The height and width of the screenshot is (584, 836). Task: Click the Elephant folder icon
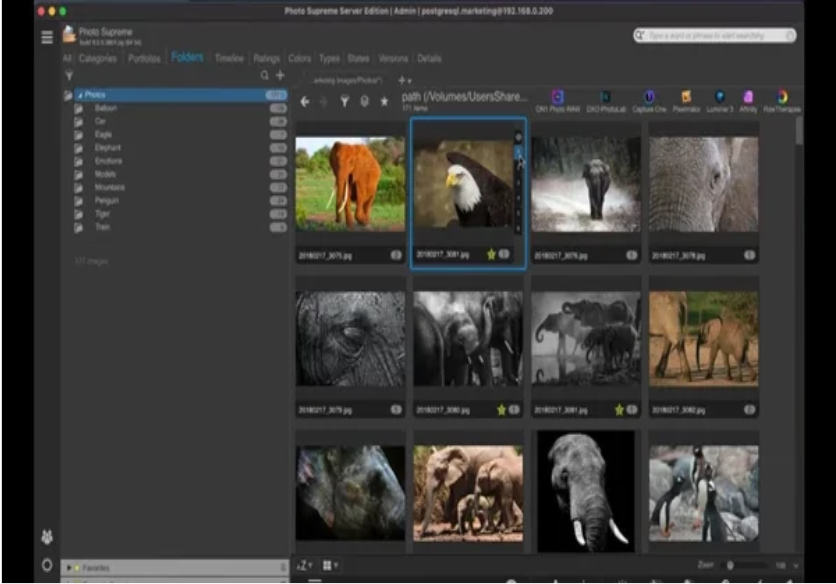click(x=78, y=148)
